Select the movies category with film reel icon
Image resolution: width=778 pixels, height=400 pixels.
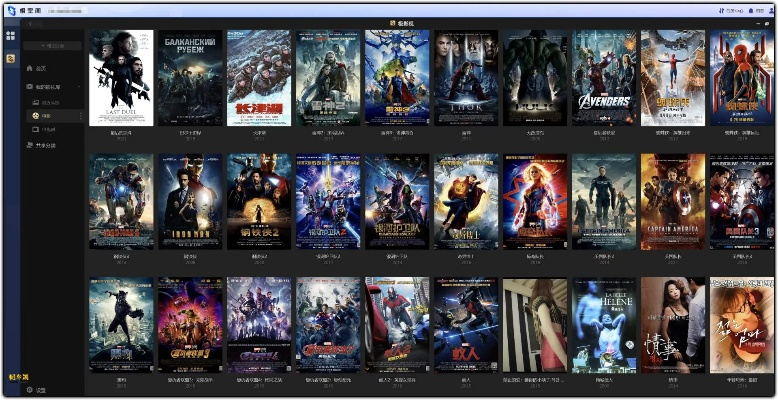pyautogui.click(x=36, y=116)
